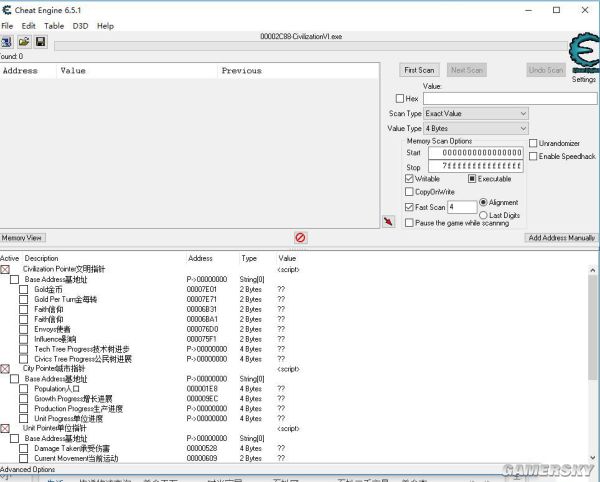The height and width of the screenshot is (482, 600).
Task: Start a First Scan
Action: (x=419, y=70)
